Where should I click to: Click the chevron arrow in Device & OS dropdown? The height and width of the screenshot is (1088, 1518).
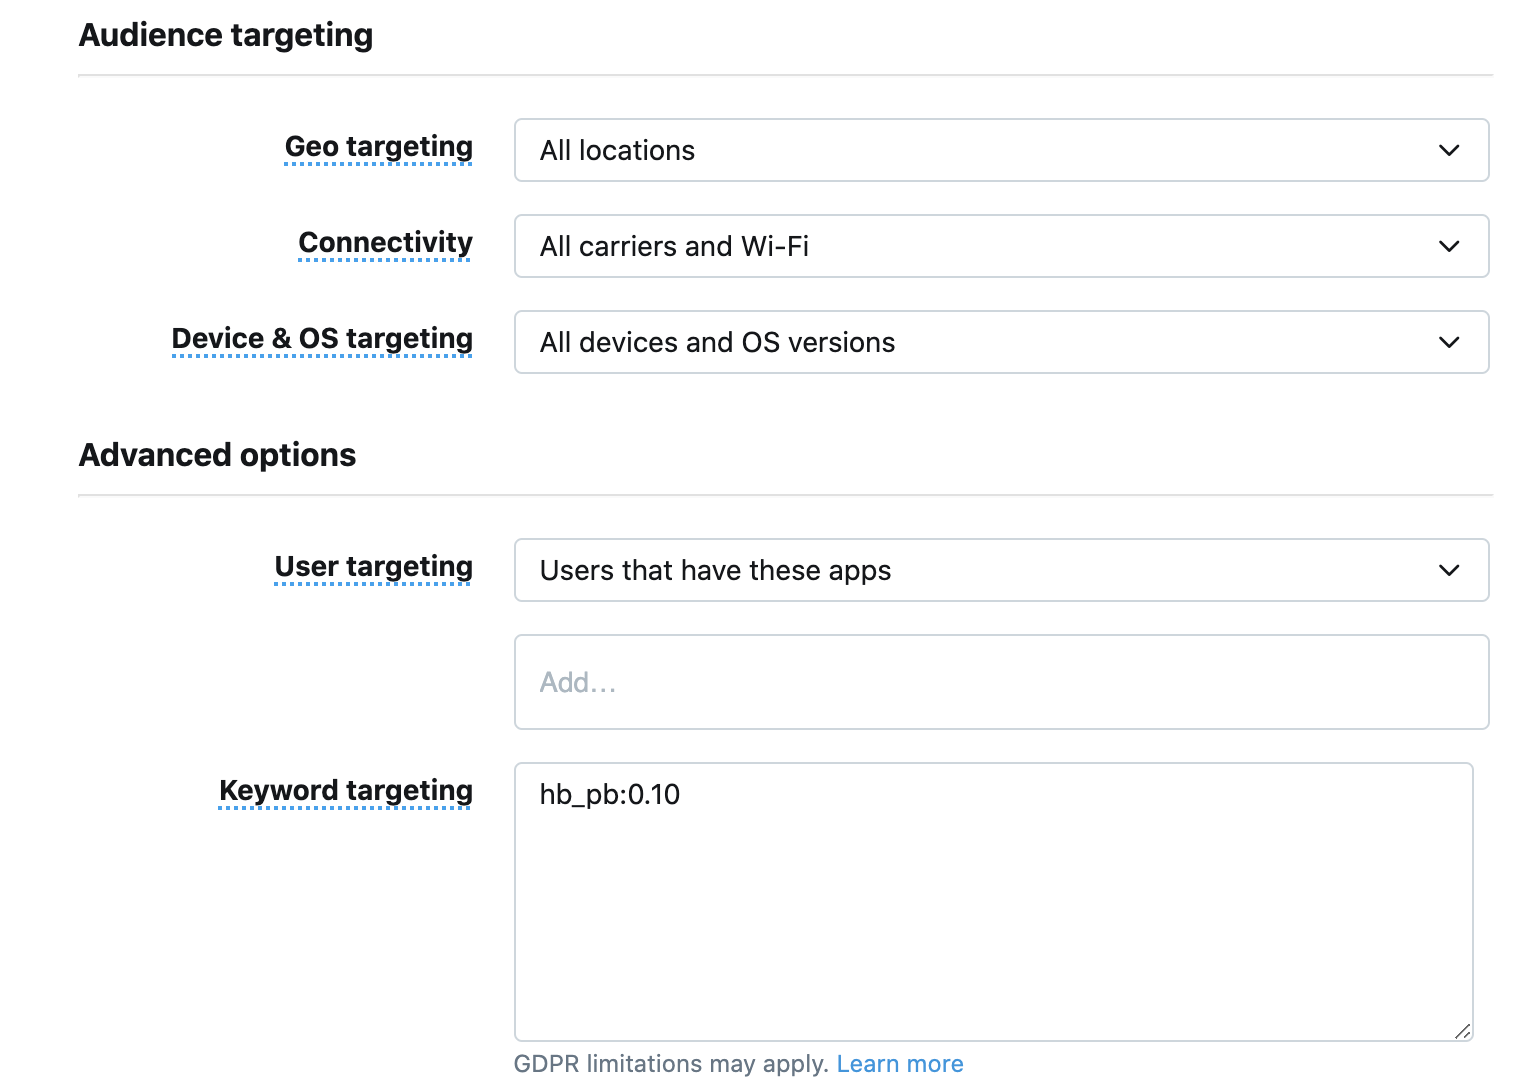(1448, 343)
